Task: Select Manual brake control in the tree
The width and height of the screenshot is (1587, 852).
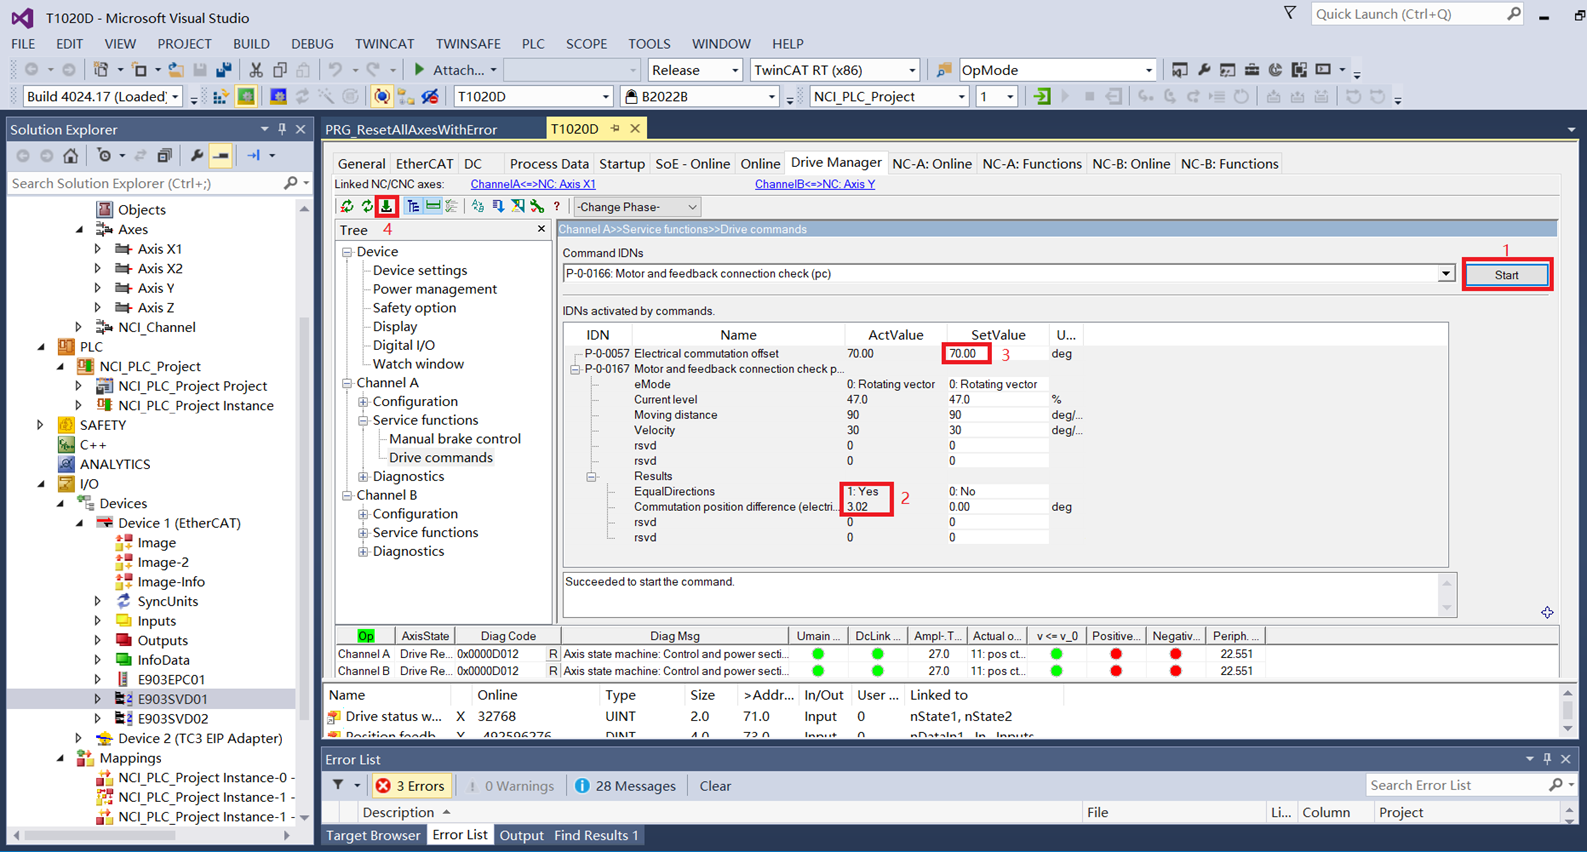Action: pos(455,439)
